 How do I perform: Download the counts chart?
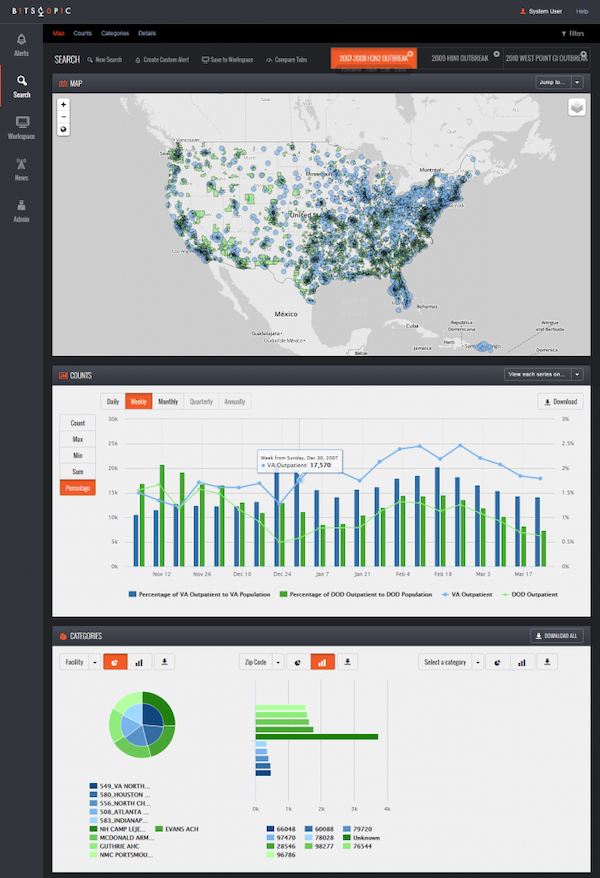[x=560, y=401]
